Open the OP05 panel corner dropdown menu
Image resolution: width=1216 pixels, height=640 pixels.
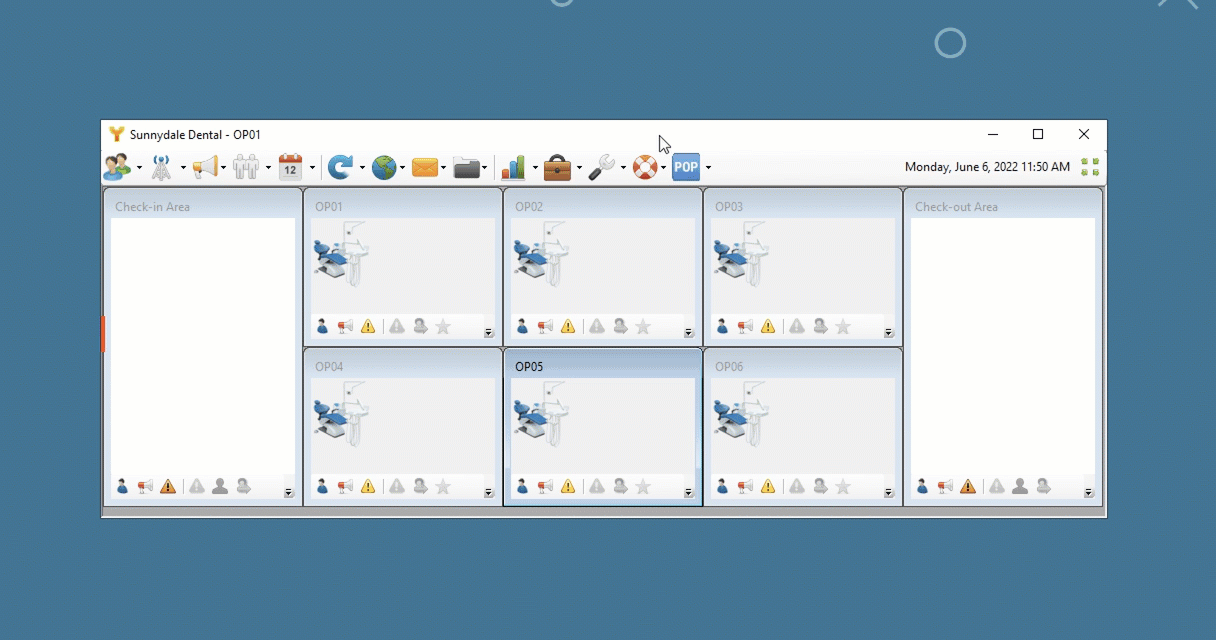coord(689,493)
